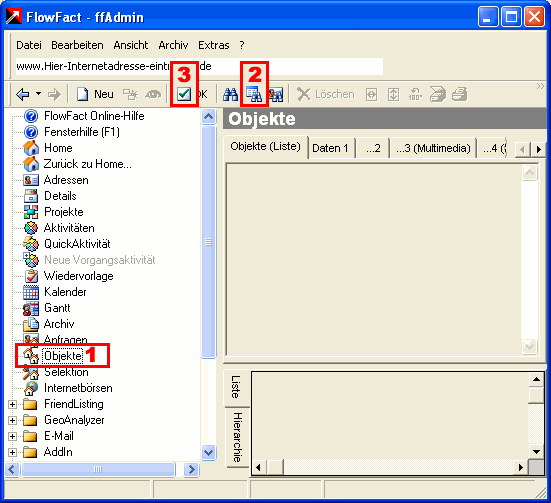Click the Gantt icon in tree
Viewport: 551px width, 503px height.
tap(31, 308)
